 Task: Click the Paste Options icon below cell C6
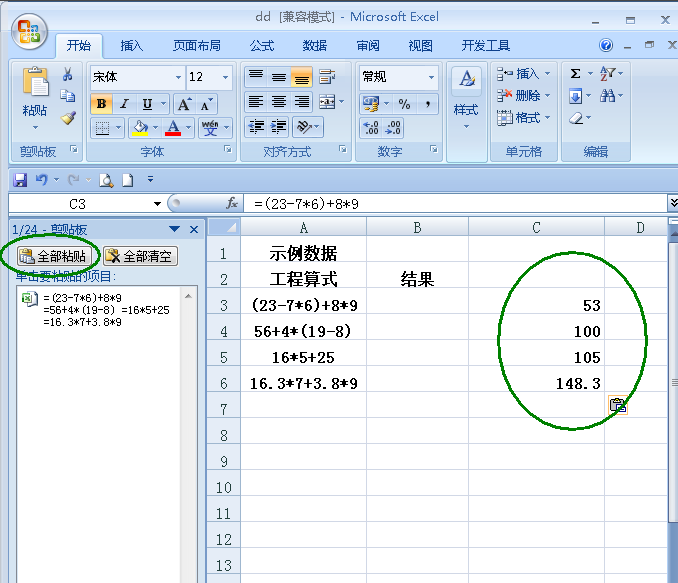[617, 405]
